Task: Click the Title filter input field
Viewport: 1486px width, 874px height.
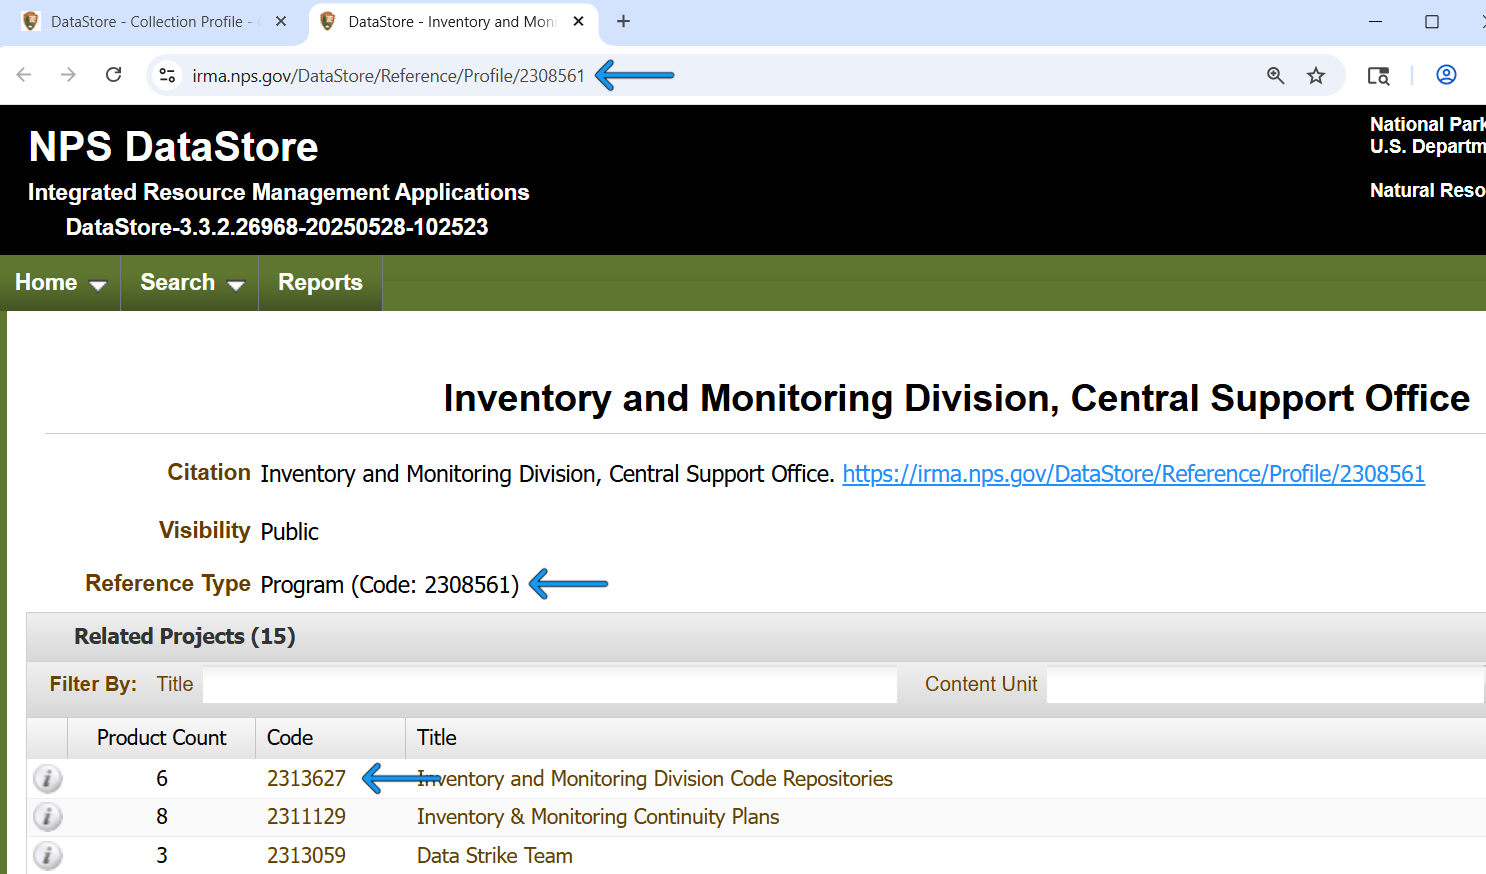Action: point(550,685)
